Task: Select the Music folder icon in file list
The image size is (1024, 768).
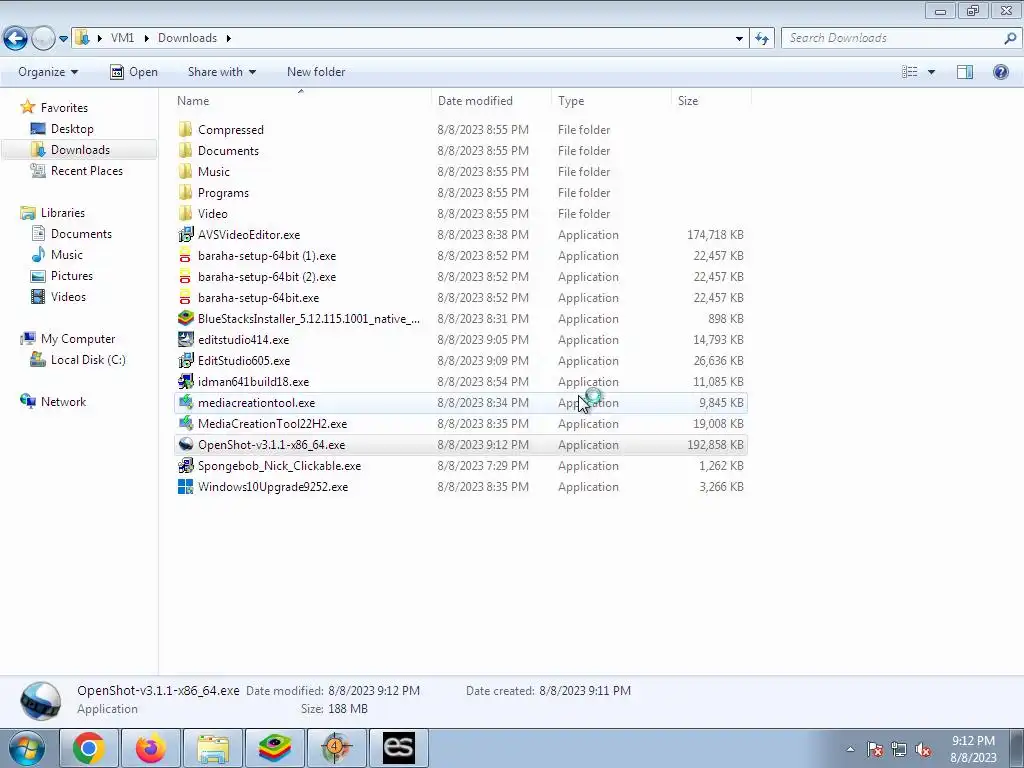Action: click(185, 171)
